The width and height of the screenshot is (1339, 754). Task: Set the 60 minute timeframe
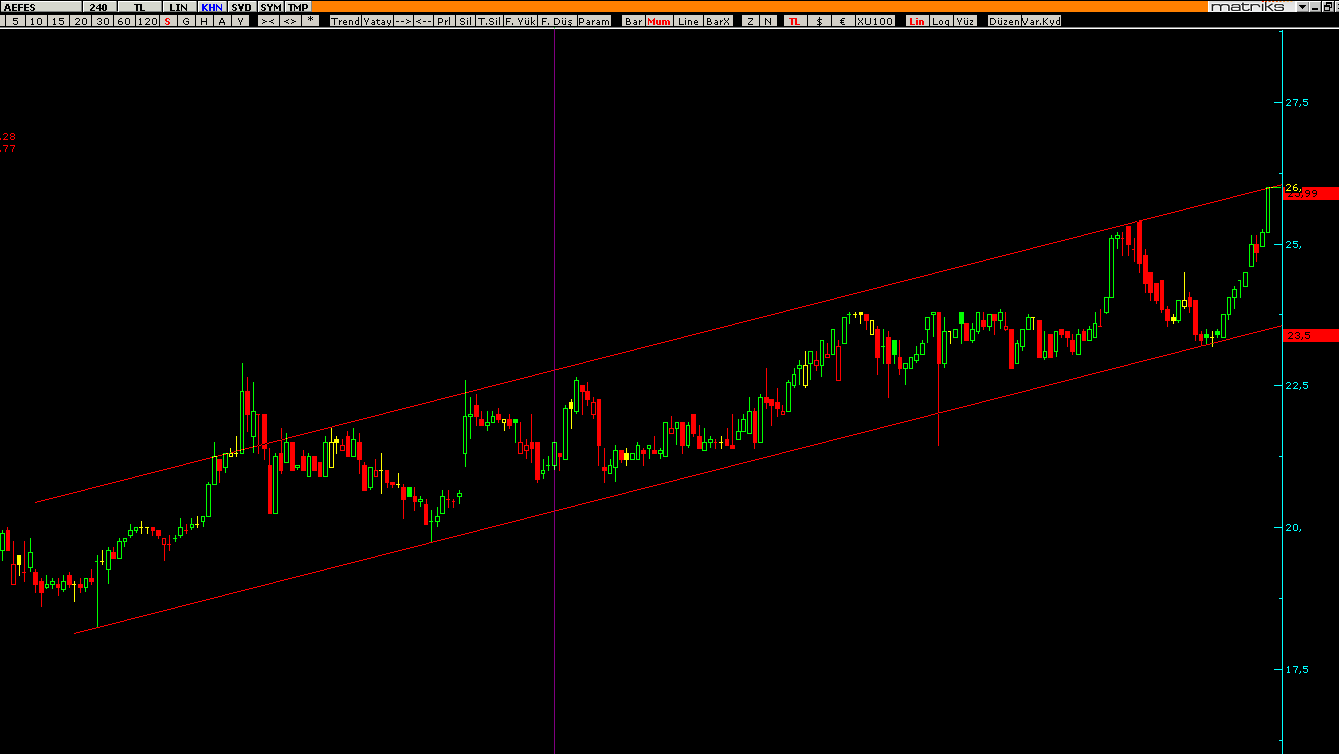tap(123, 21)
